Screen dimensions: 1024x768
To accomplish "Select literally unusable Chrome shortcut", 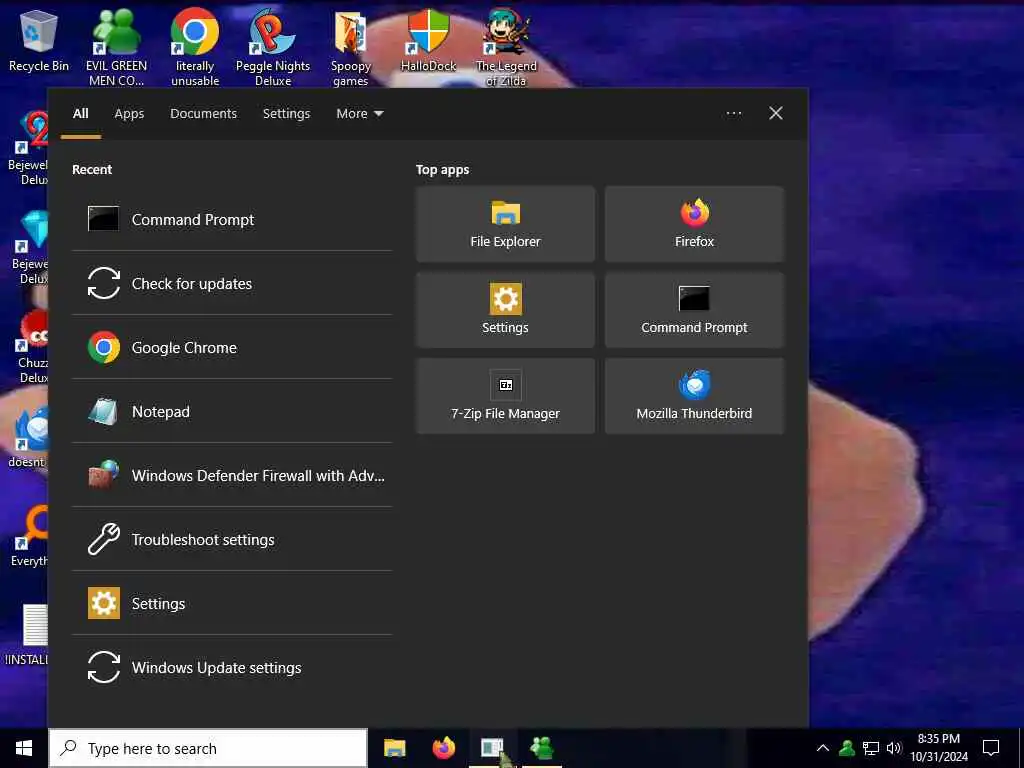I will (x=195, y=47).
